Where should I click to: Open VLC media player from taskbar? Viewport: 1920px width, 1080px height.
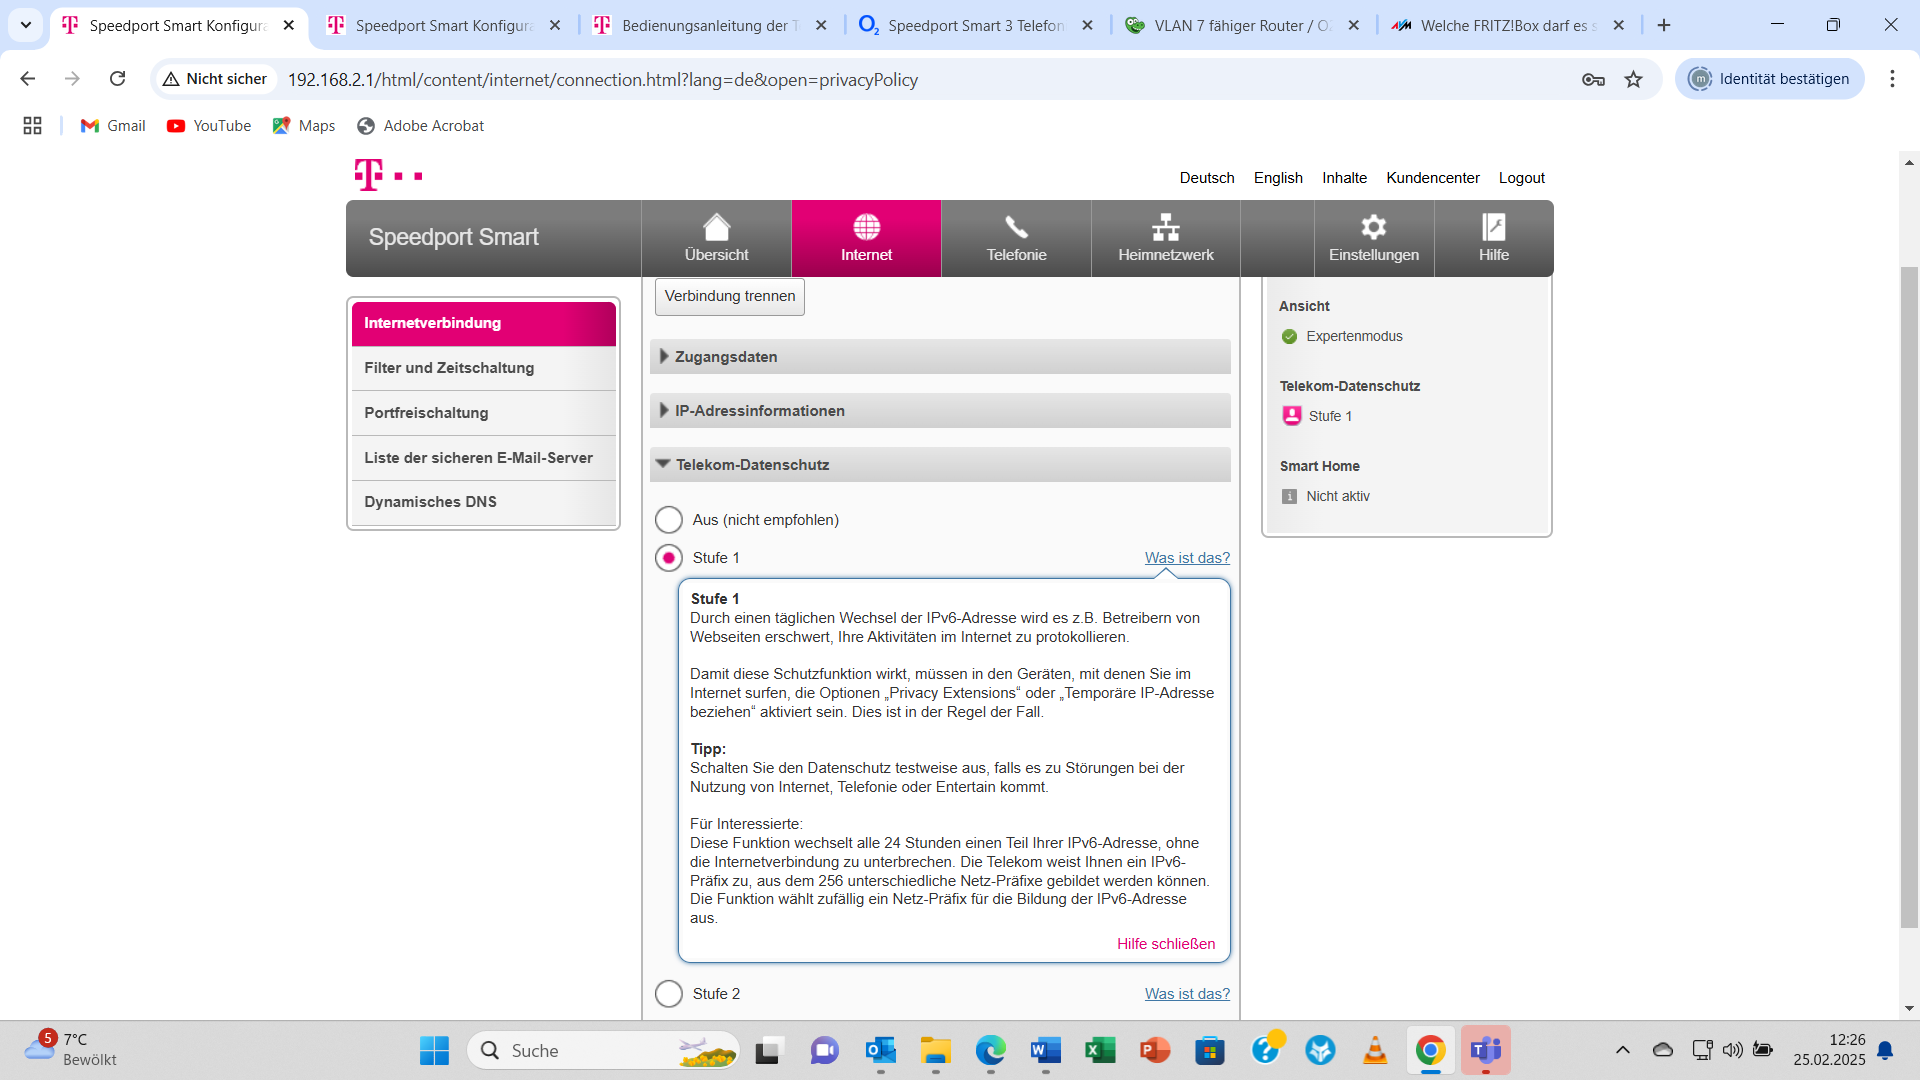point(1375,1051)
